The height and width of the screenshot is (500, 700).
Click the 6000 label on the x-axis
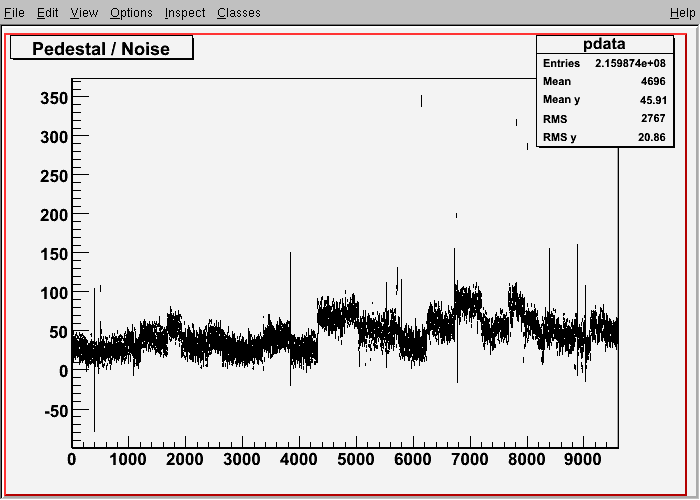(x=412, y=459)
